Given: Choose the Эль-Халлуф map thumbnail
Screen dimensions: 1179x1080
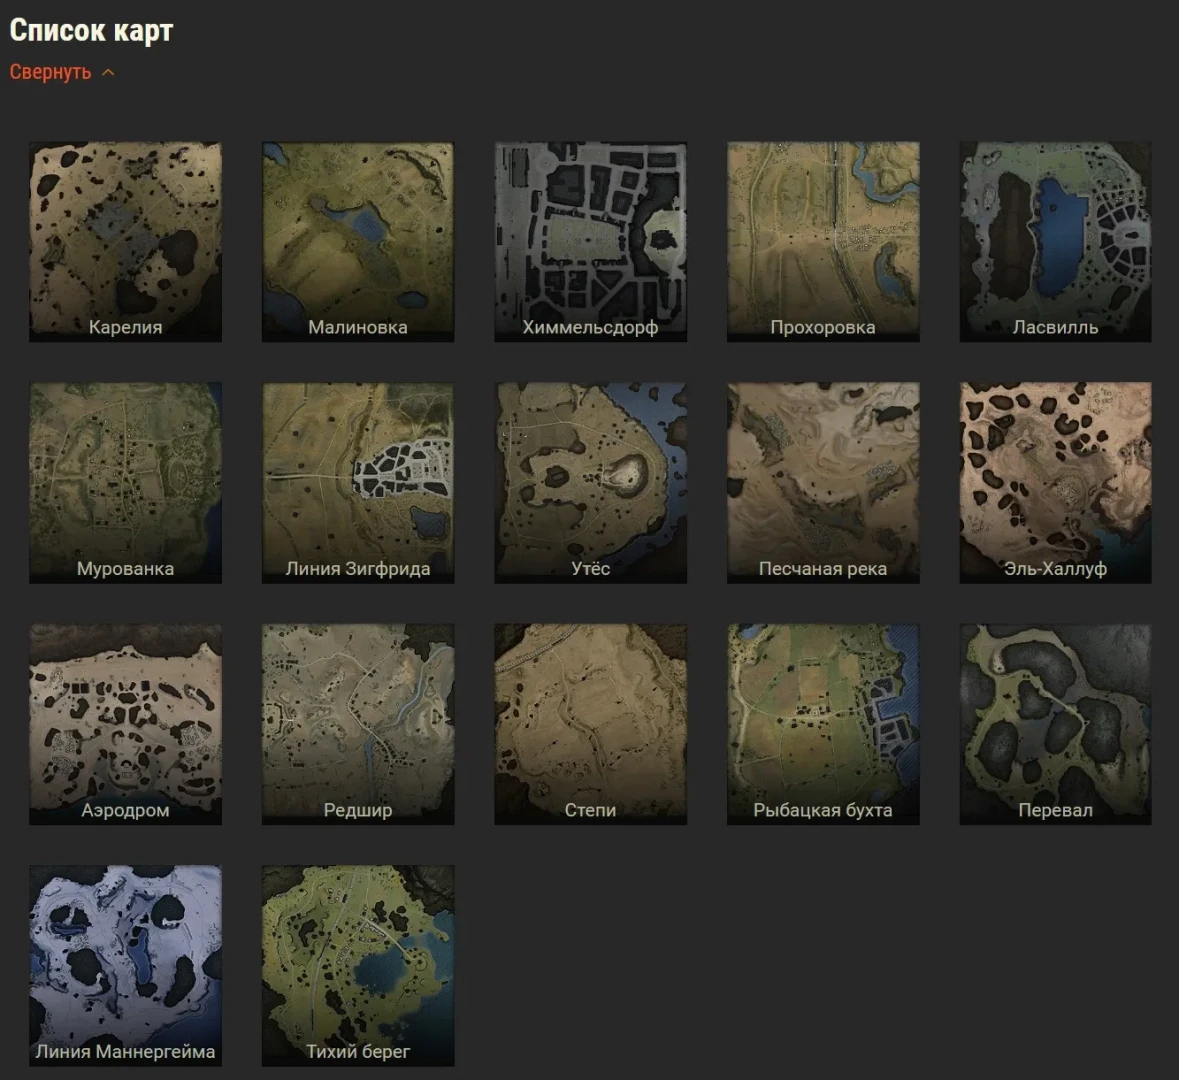Looking at the screenshot, I should [x=1056, y=483].
